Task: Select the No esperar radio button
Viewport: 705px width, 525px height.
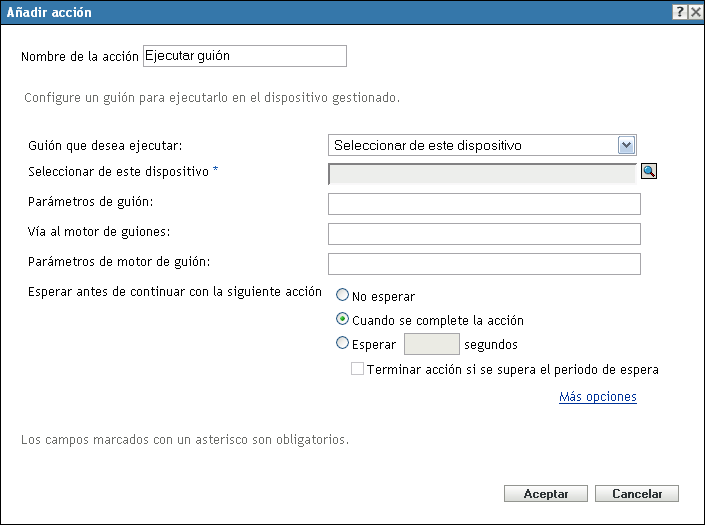Action: point(343,296)
